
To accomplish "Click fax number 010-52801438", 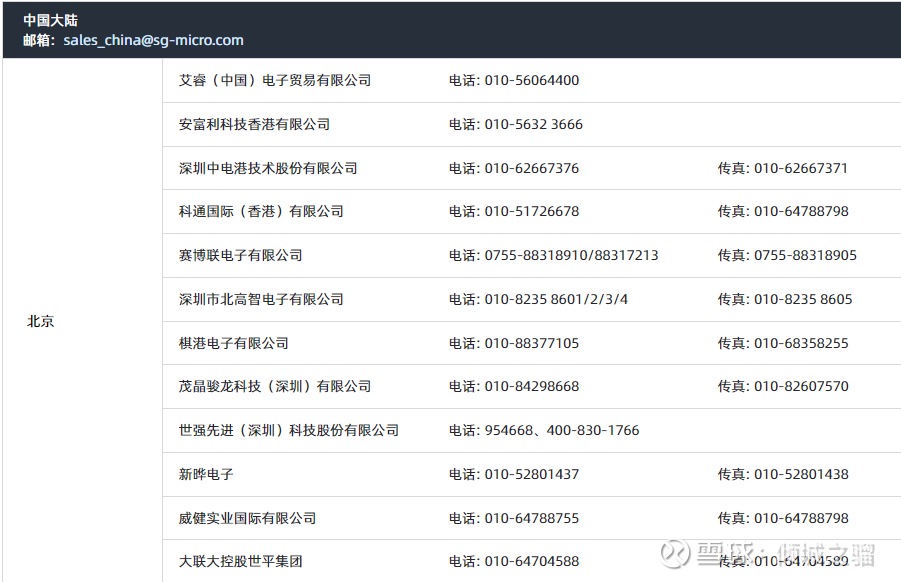I will point(801,474).
